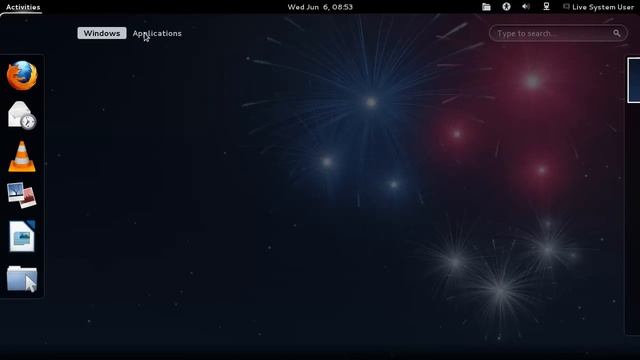
Task: Open the Evolution mail and calendar app
Action: (22, 116)
